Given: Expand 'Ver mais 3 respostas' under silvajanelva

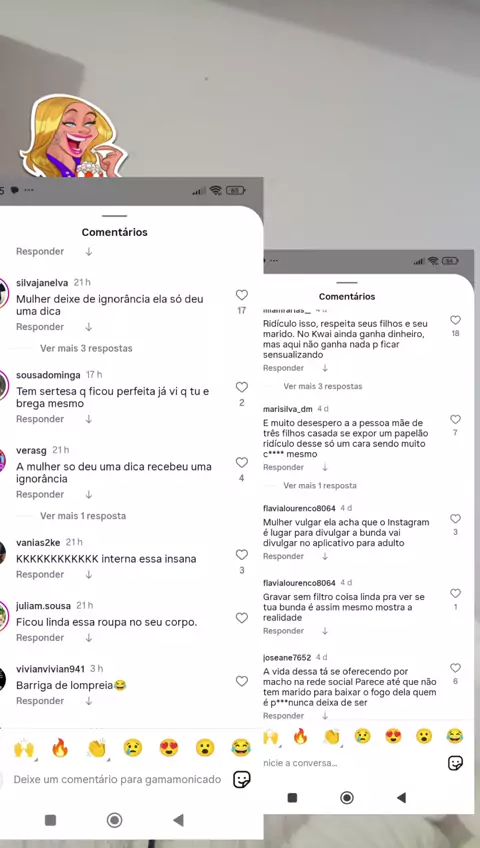Looking at the screenshot, I should pos(86,348).
